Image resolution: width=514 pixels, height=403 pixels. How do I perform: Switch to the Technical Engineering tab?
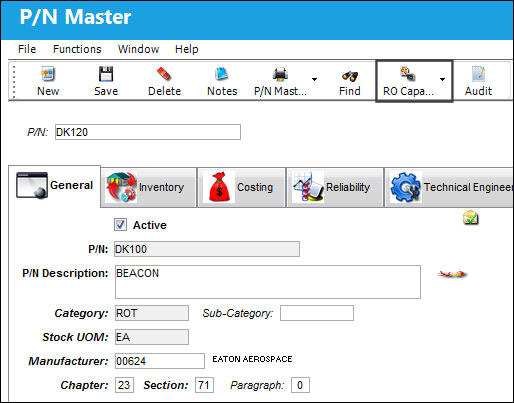pyautogui.click(x=449, y=187)
